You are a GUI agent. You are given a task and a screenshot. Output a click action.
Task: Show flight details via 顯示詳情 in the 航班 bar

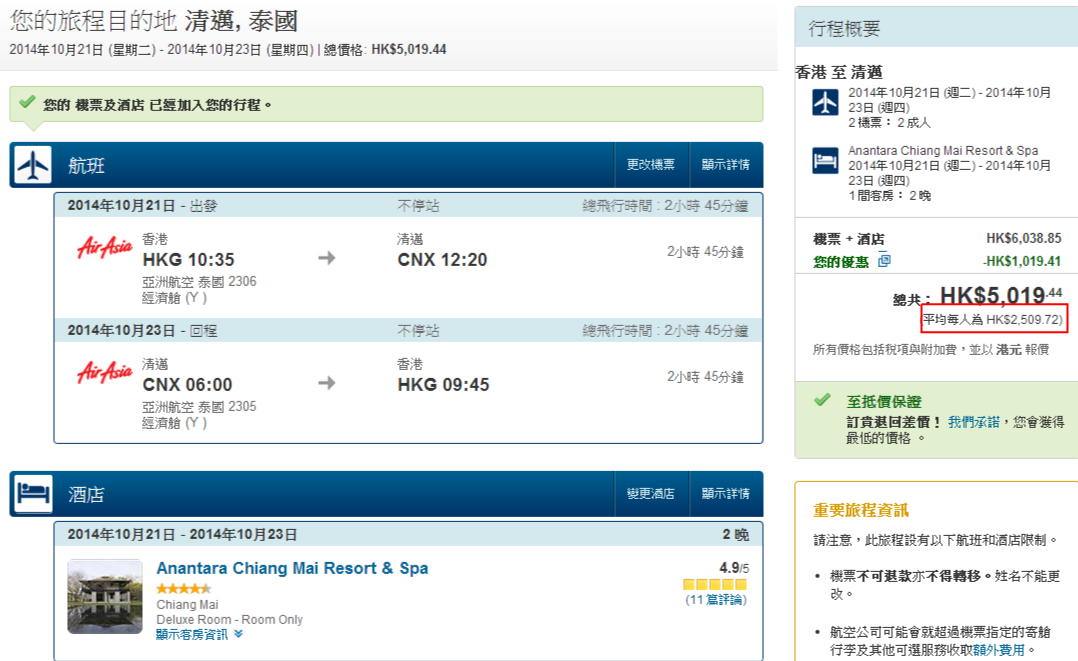(x=725, y=165)
